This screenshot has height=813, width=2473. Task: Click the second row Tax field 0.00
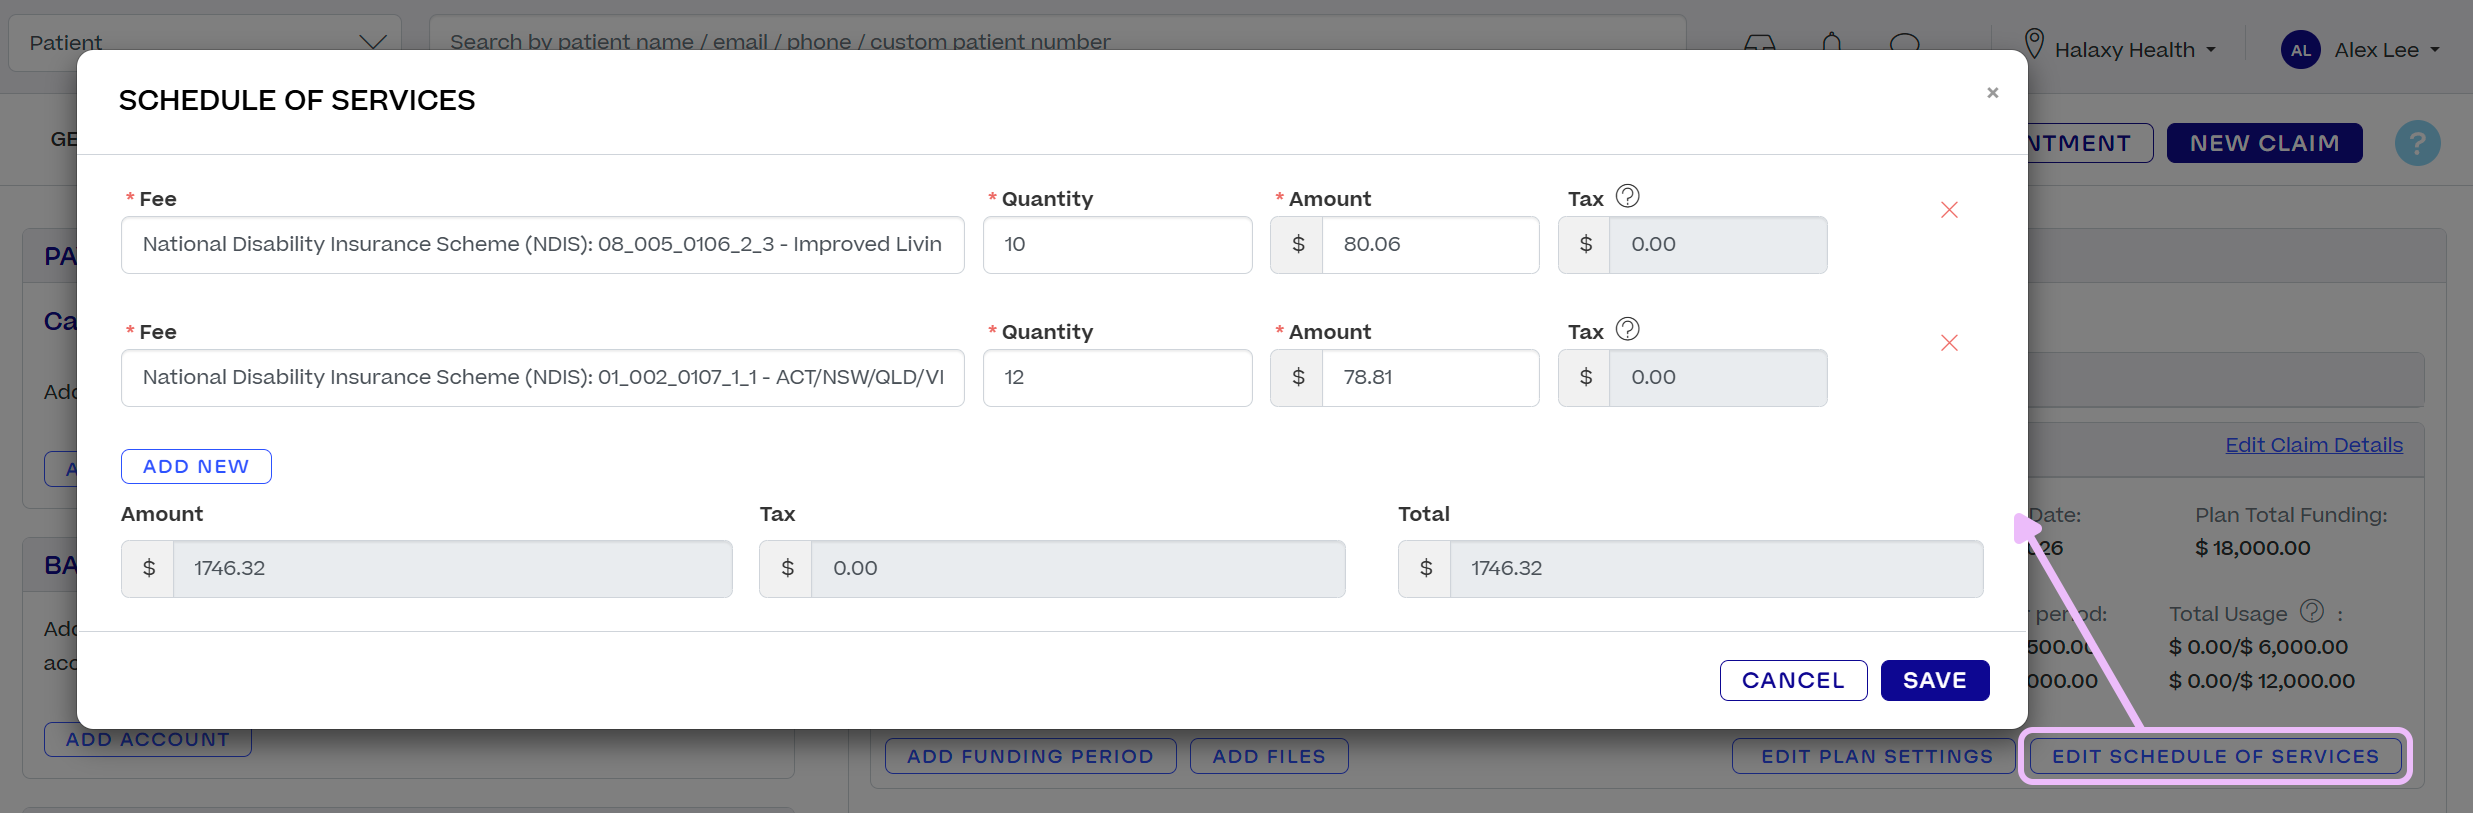coord(1718,378)
